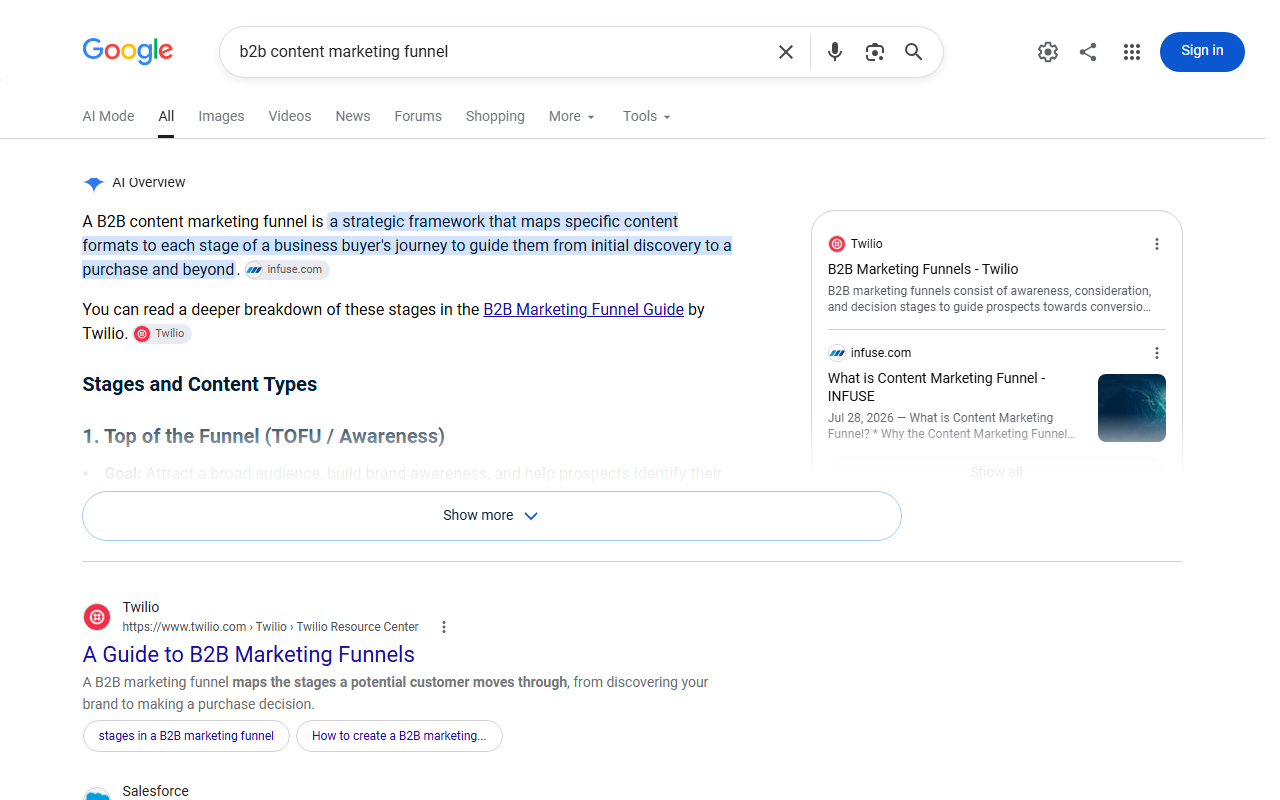This screenshot has height=800, width=1280.
Task: Click the share icon in header
Action: tap(1088, 52)
